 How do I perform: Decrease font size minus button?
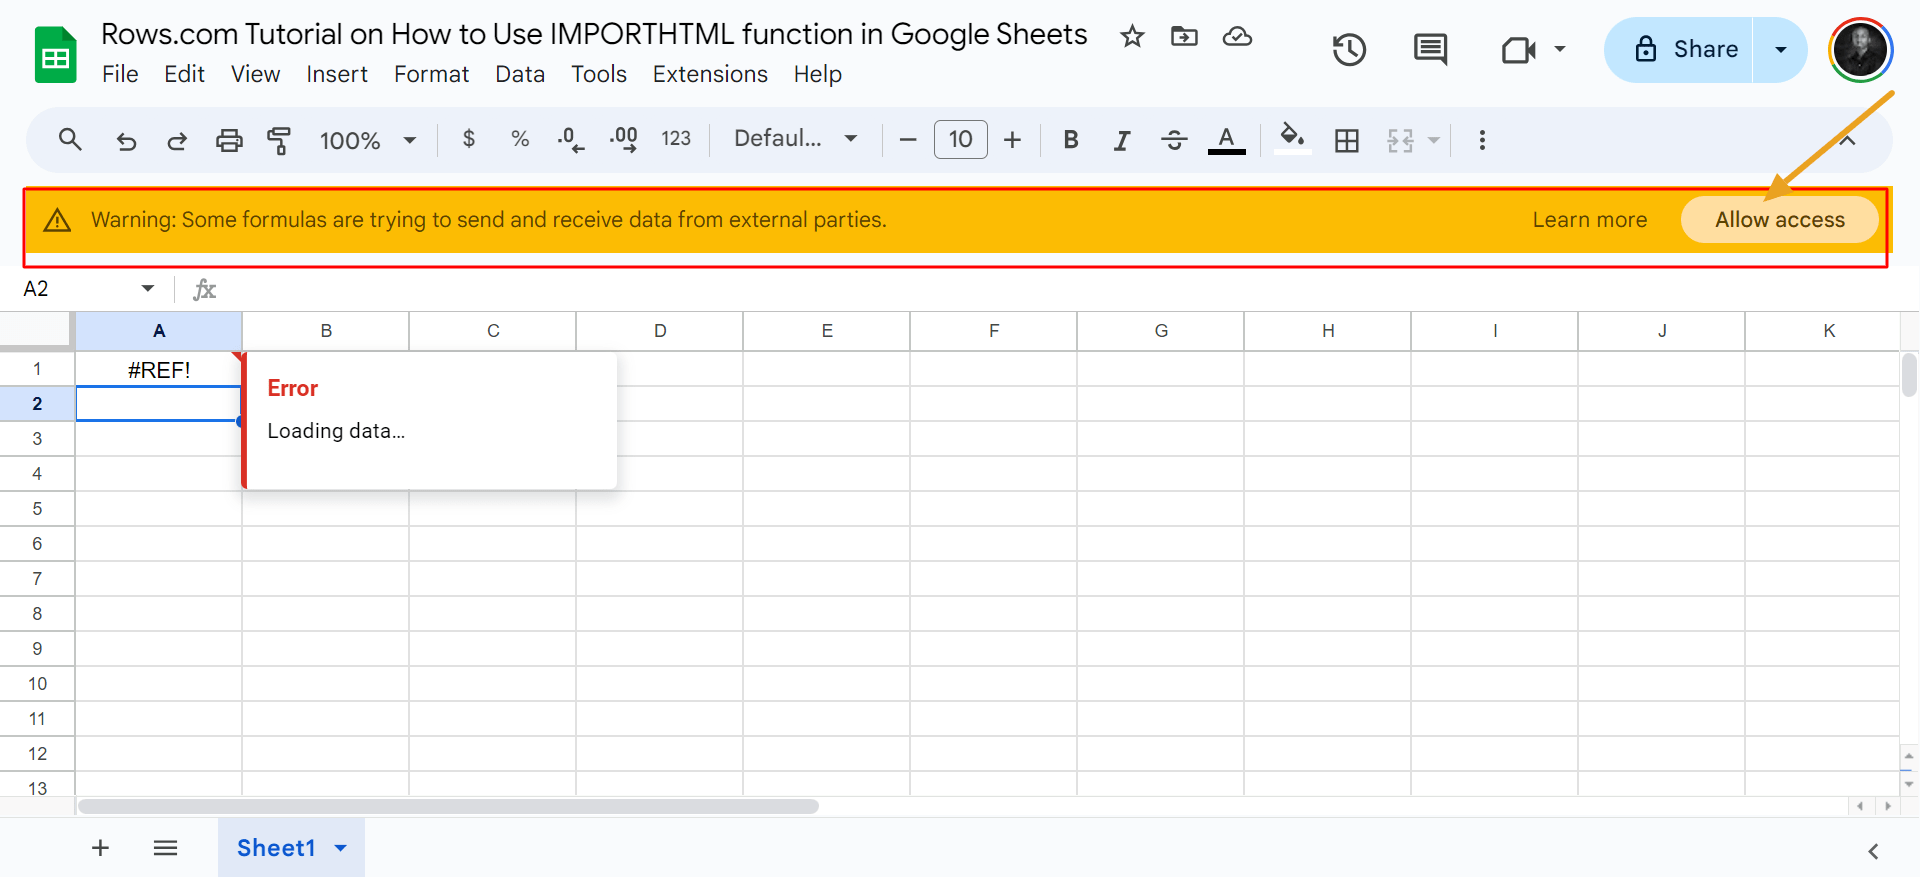pos(908,140)
